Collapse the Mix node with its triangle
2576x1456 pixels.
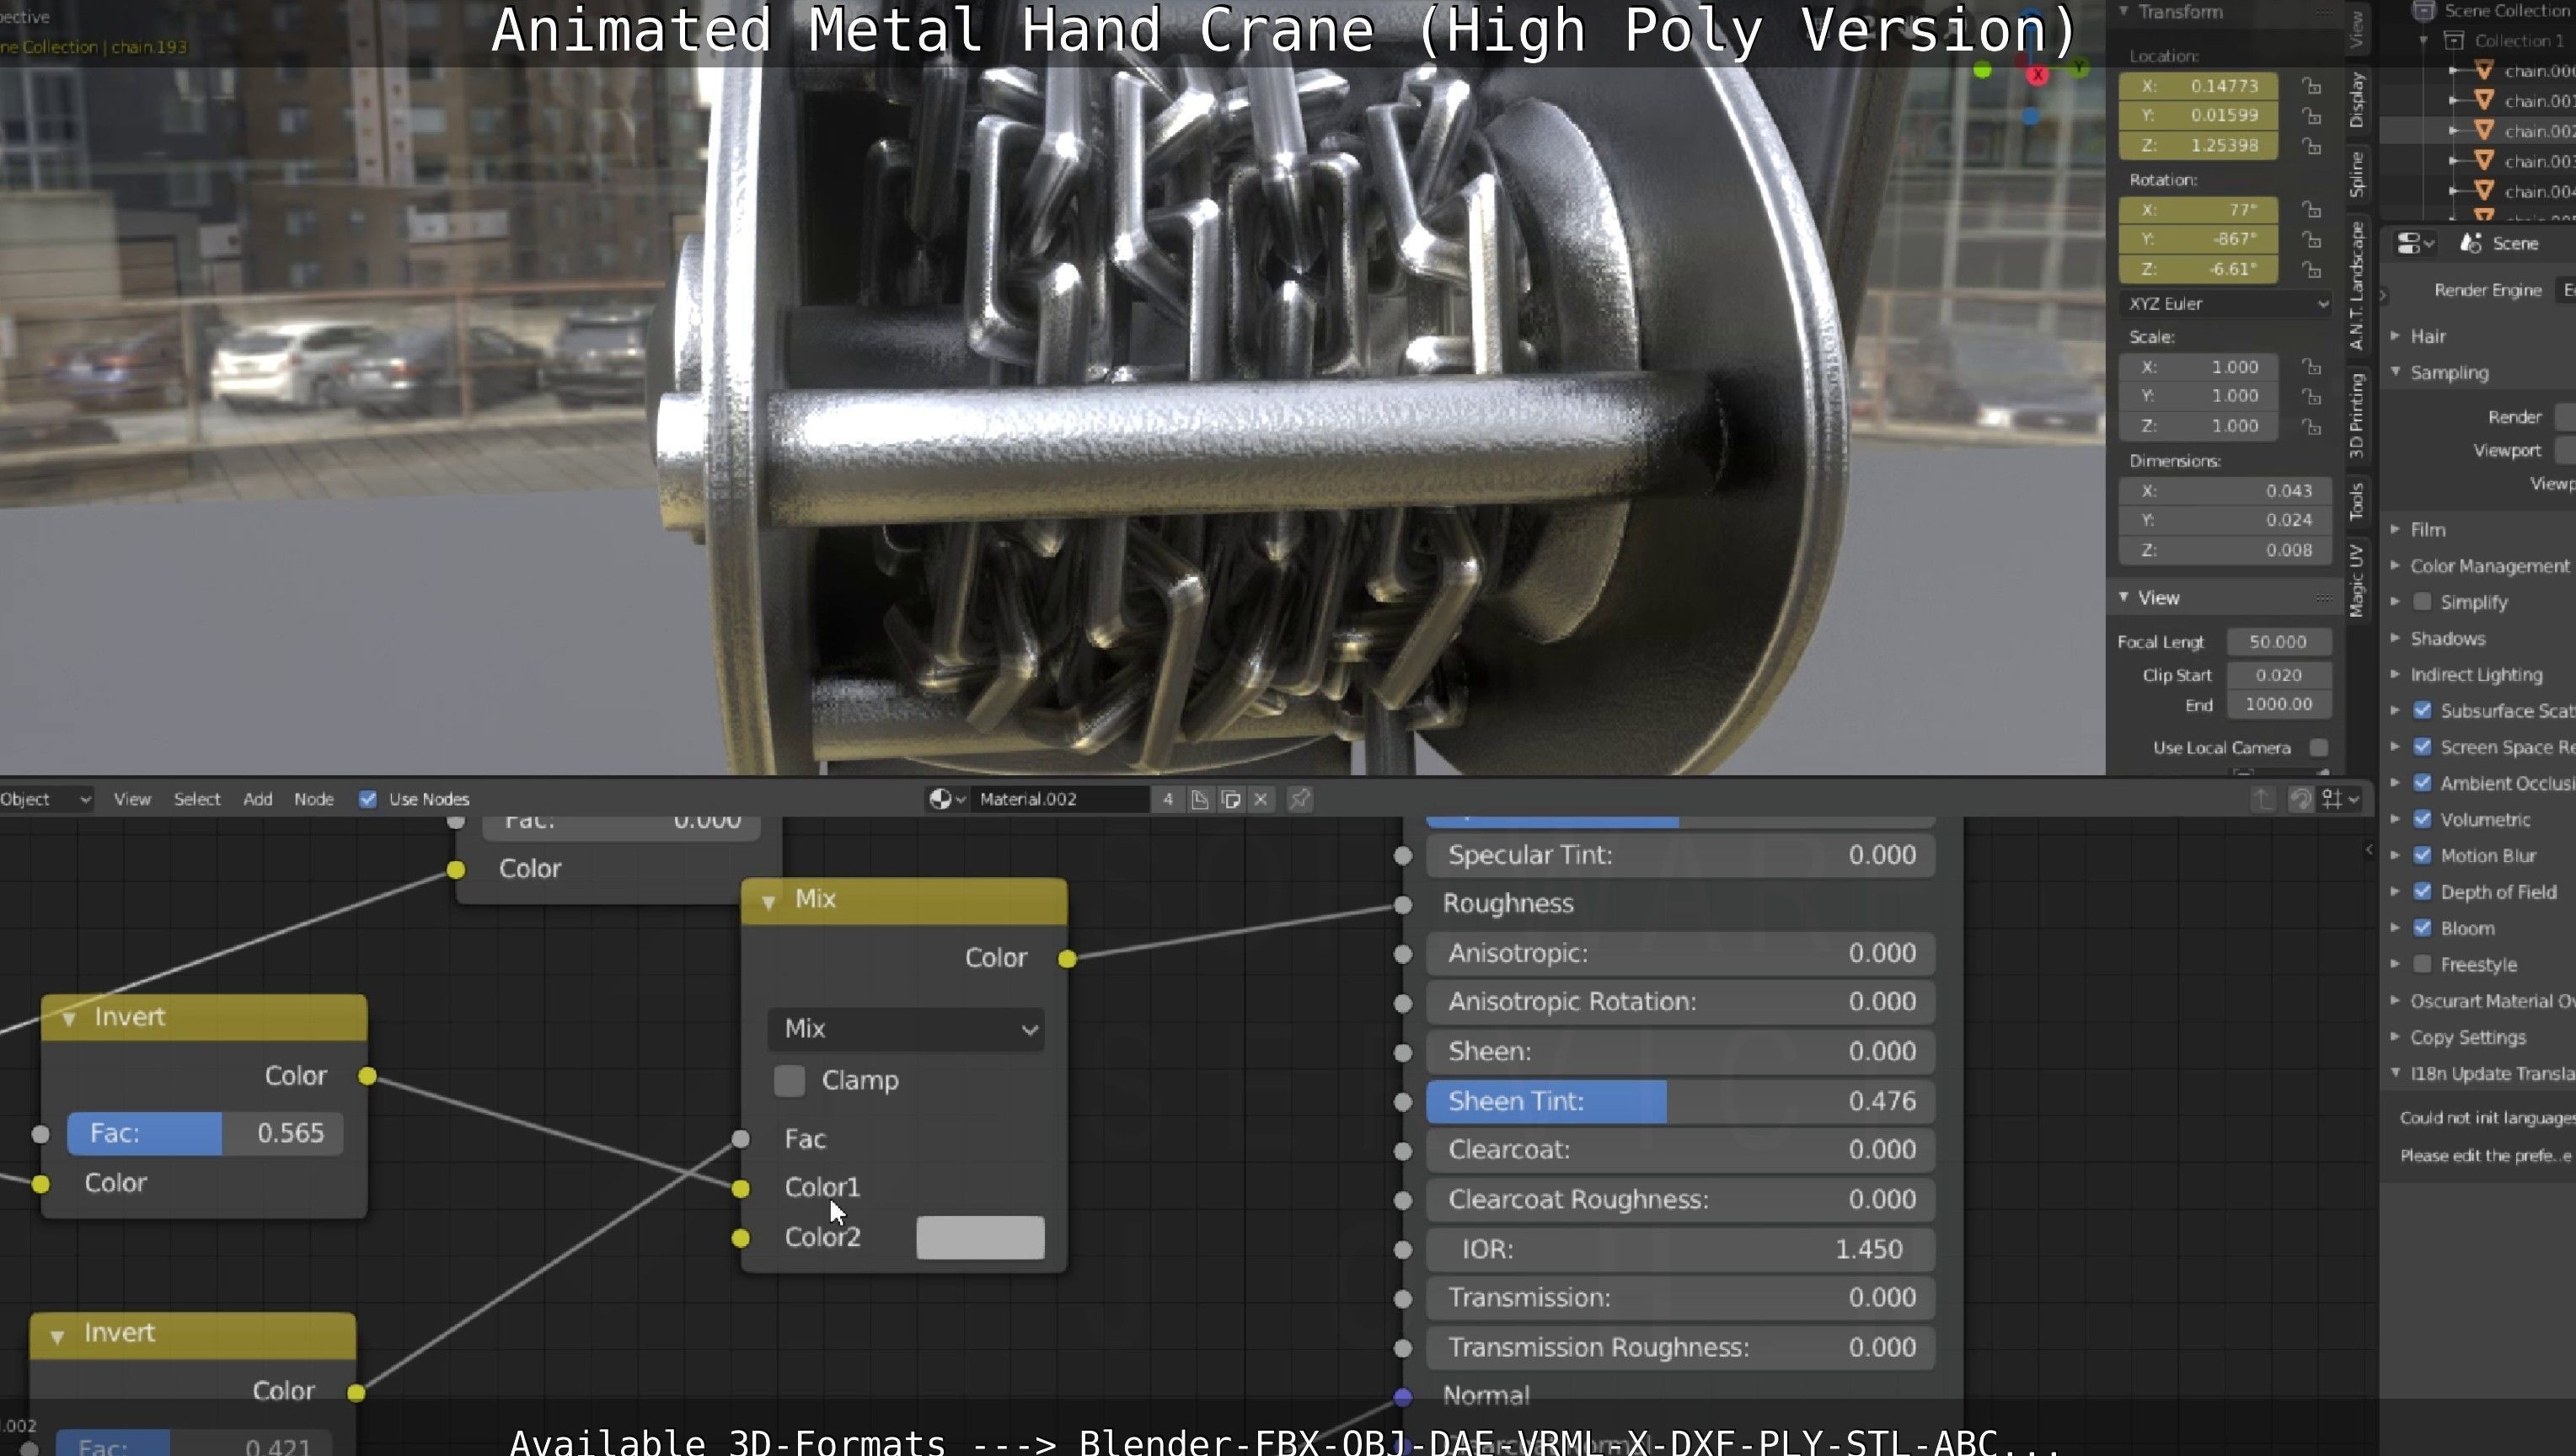coord(768,902)
